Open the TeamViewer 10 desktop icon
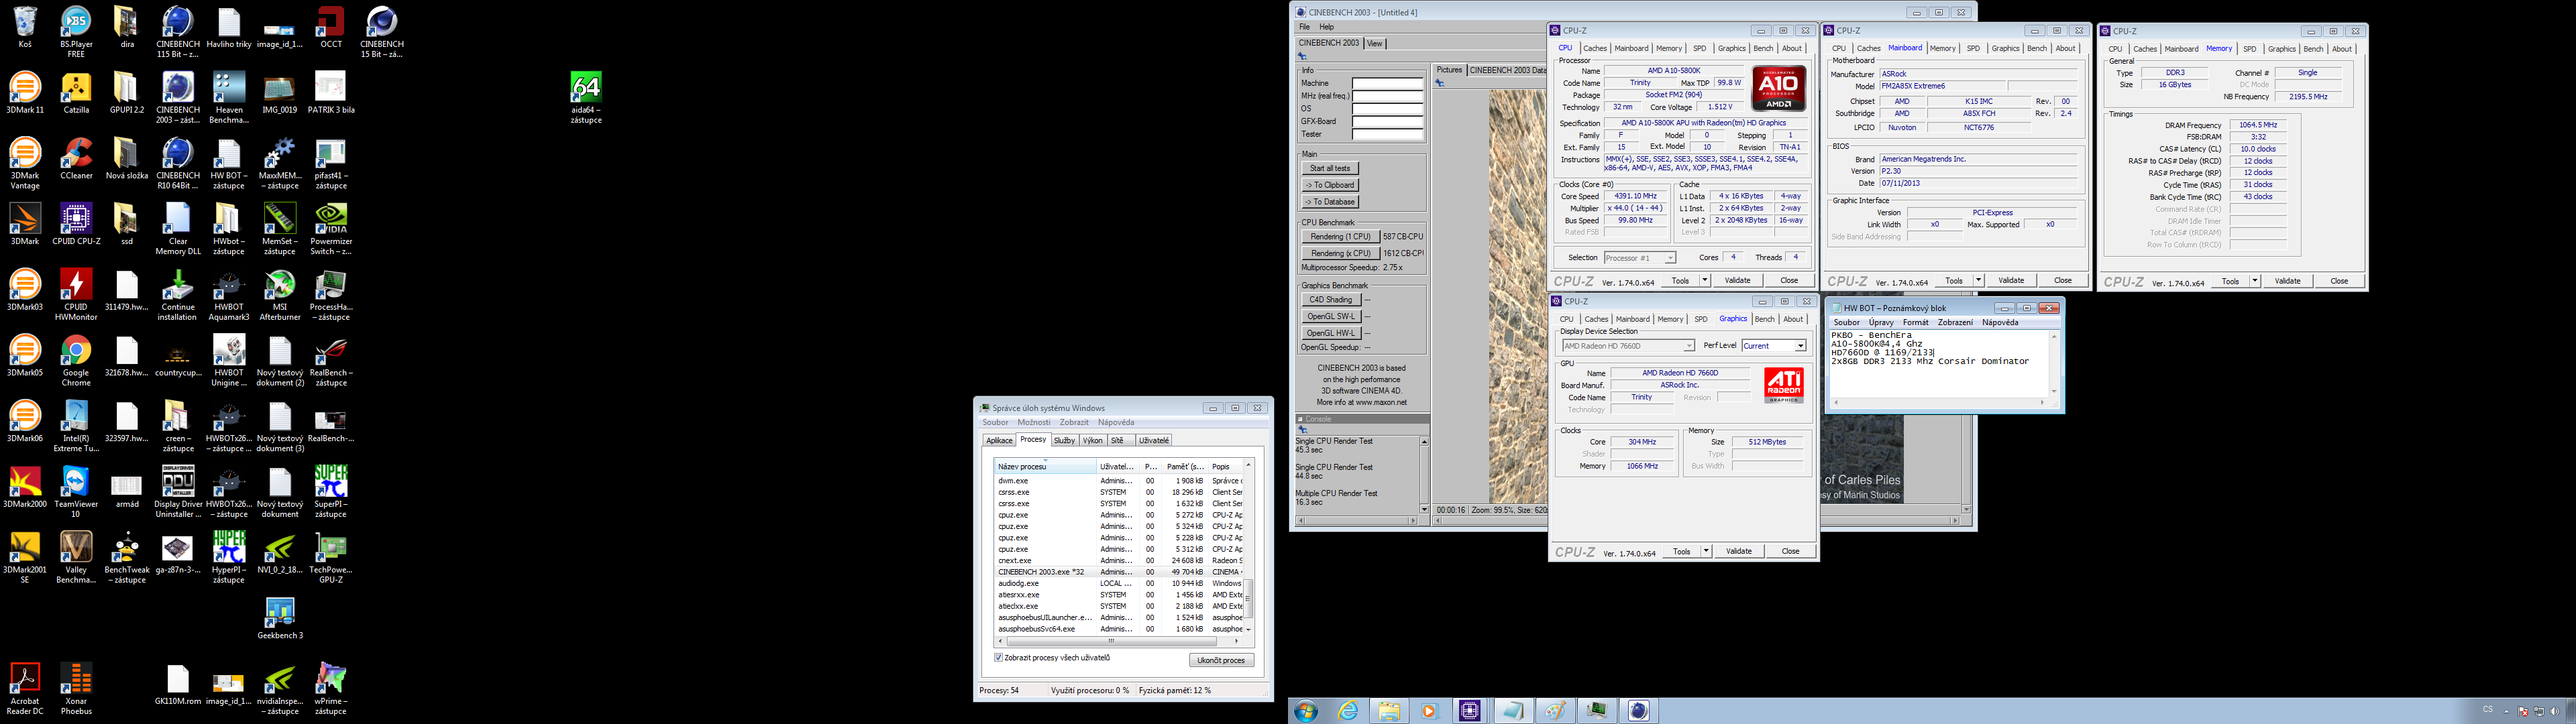The width and height of the screenshot is (2576, 724). [x=76, y=492]
